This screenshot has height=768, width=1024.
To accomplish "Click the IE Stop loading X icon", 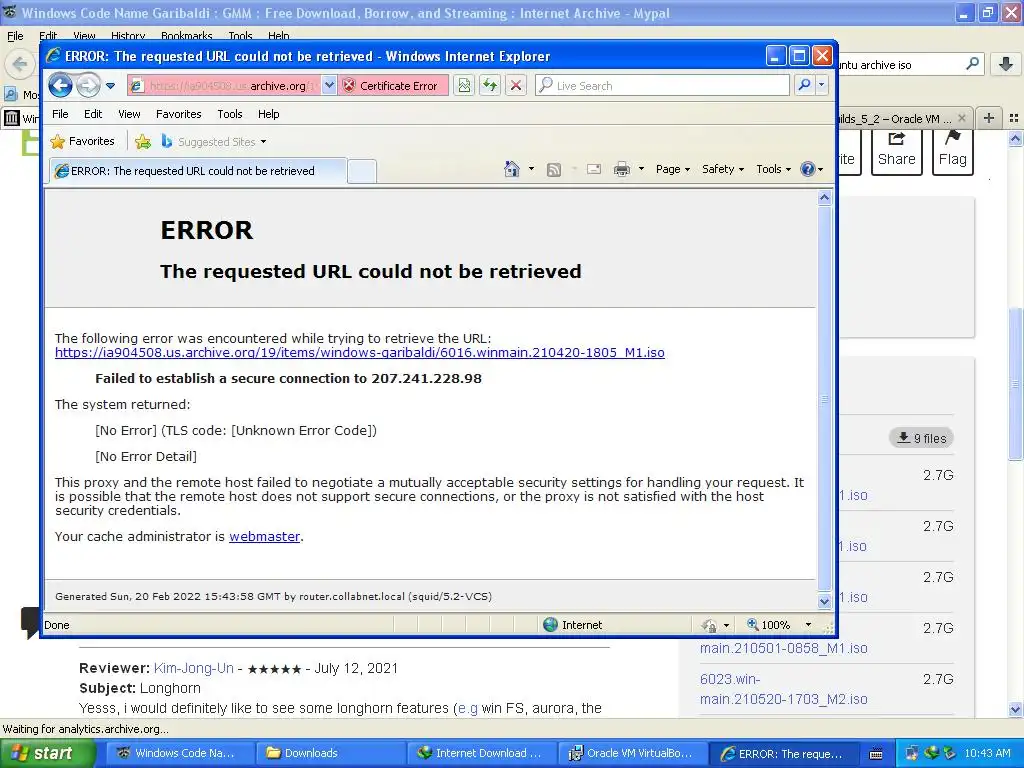I will [516, 86].
